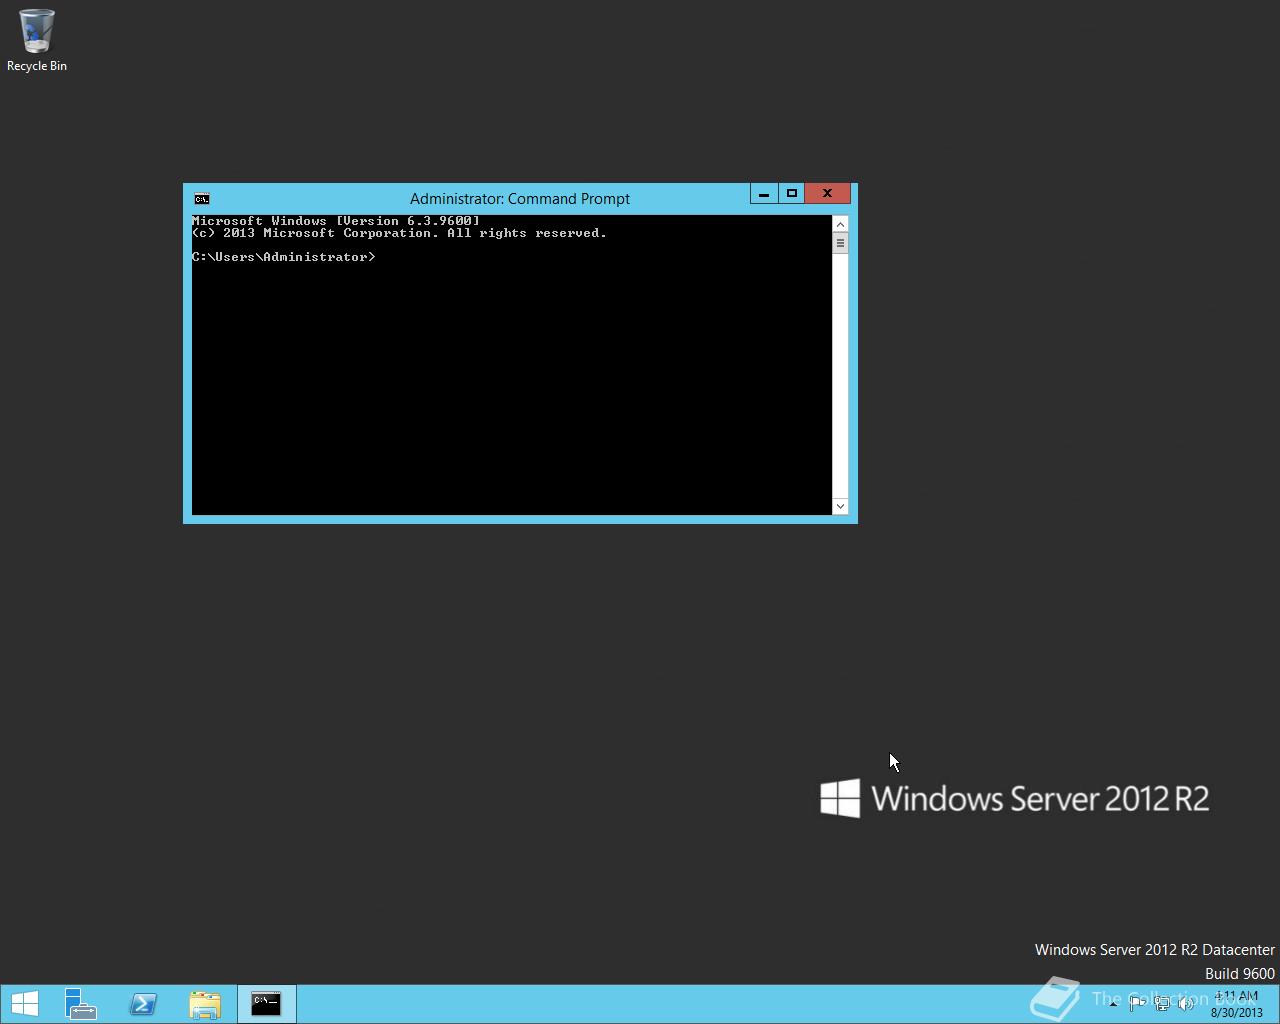Show hidden tray icons arrow
Image resolution: width=1280 pixels, height=1024 pixels.
[x=1113, y=1004]
